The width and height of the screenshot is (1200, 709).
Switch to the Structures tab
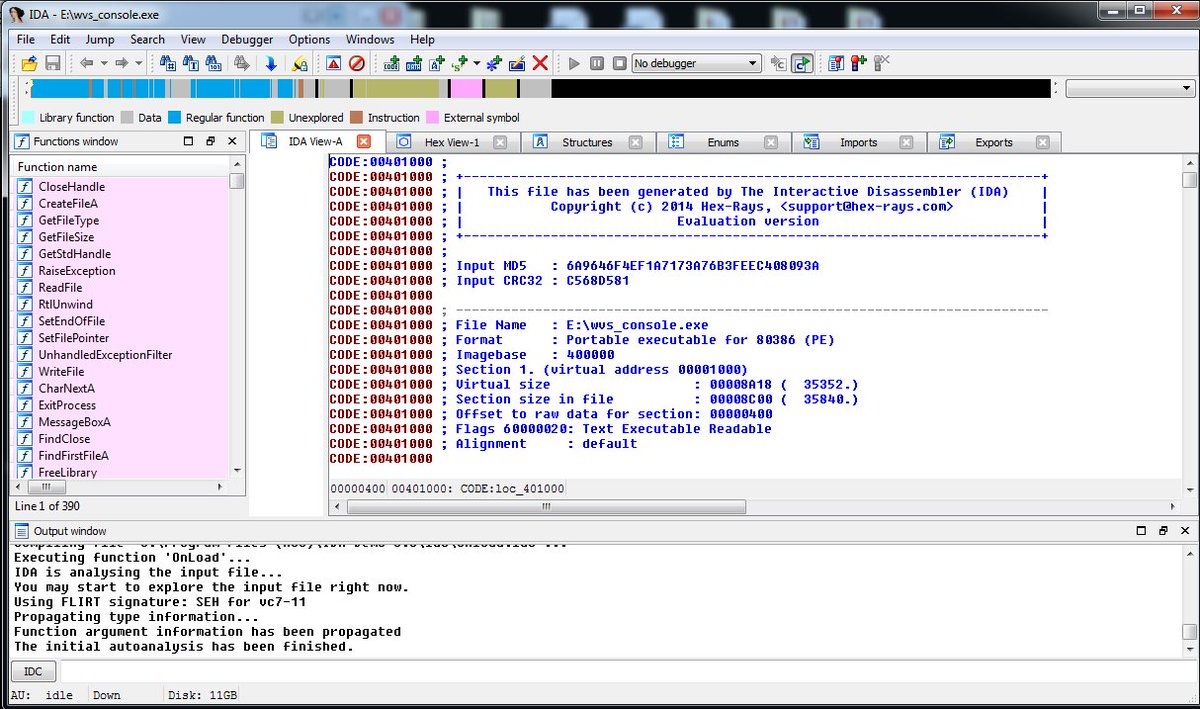point(587,142)
